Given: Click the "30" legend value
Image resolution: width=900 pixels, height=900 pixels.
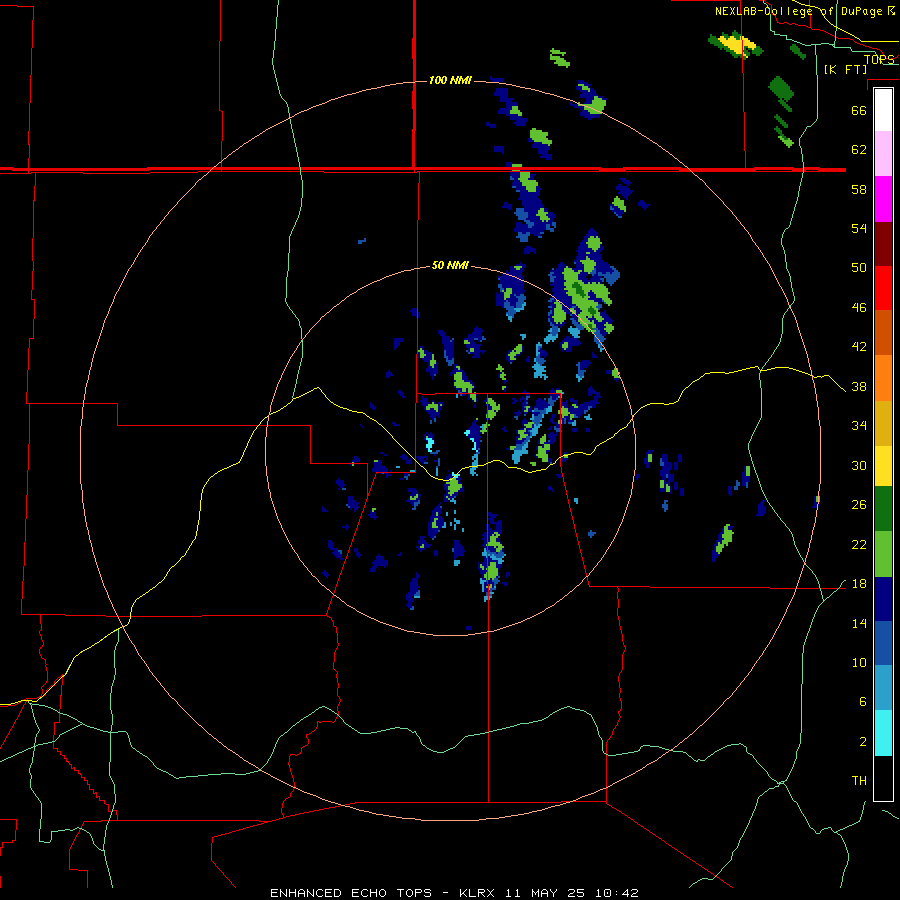Looking at the screenshot, I should 859,465.
